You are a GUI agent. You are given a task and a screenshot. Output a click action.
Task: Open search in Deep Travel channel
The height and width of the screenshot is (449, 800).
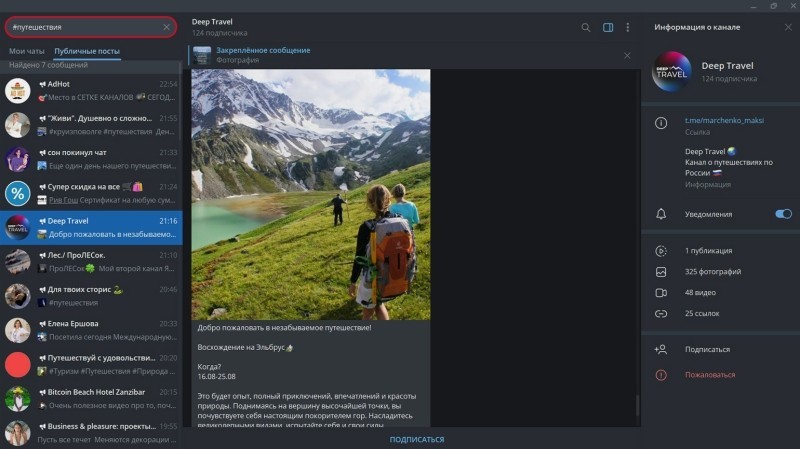(x=586, y=28)
